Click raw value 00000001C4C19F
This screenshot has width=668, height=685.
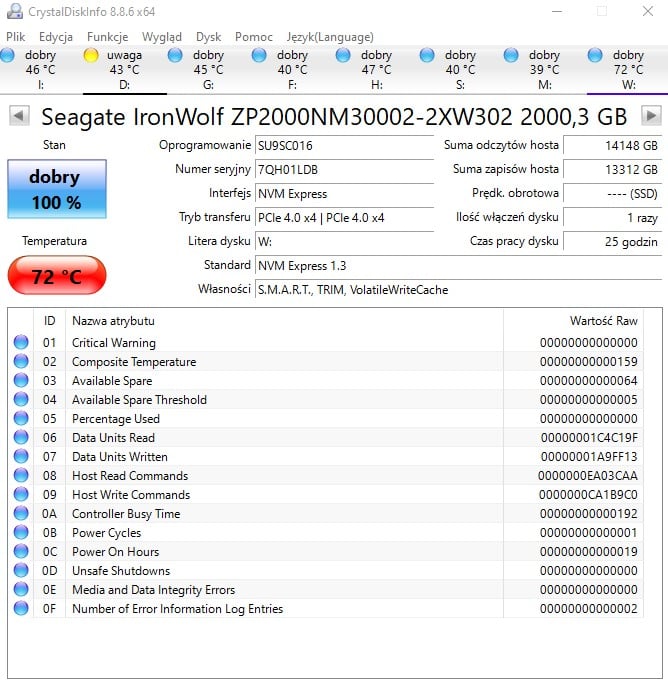[x=589, y=438]
